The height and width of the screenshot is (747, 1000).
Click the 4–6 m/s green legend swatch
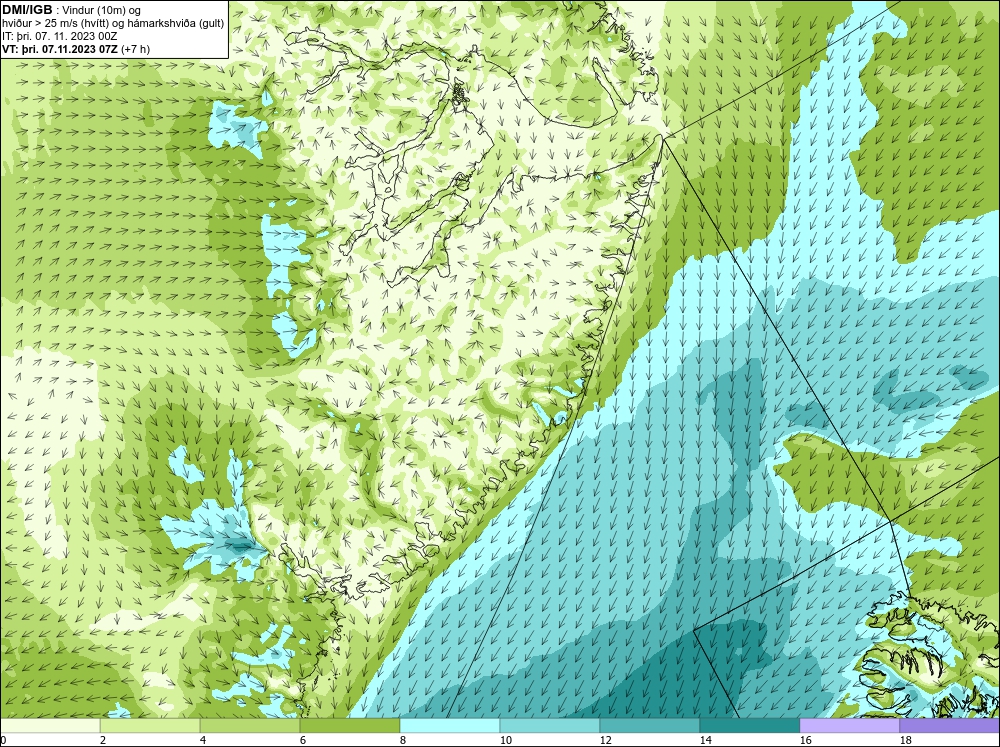point(250,726)
